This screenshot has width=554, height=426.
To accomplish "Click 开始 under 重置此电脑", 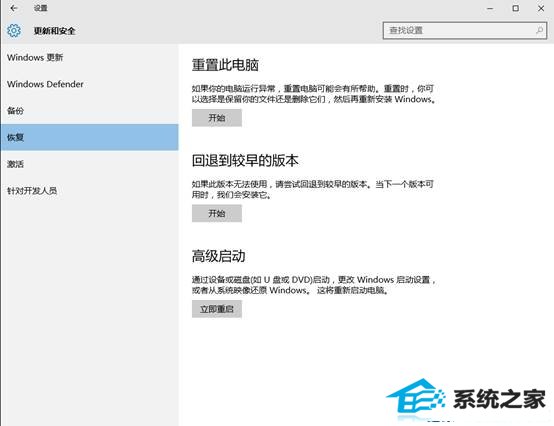I will click(x=217, y=118).
